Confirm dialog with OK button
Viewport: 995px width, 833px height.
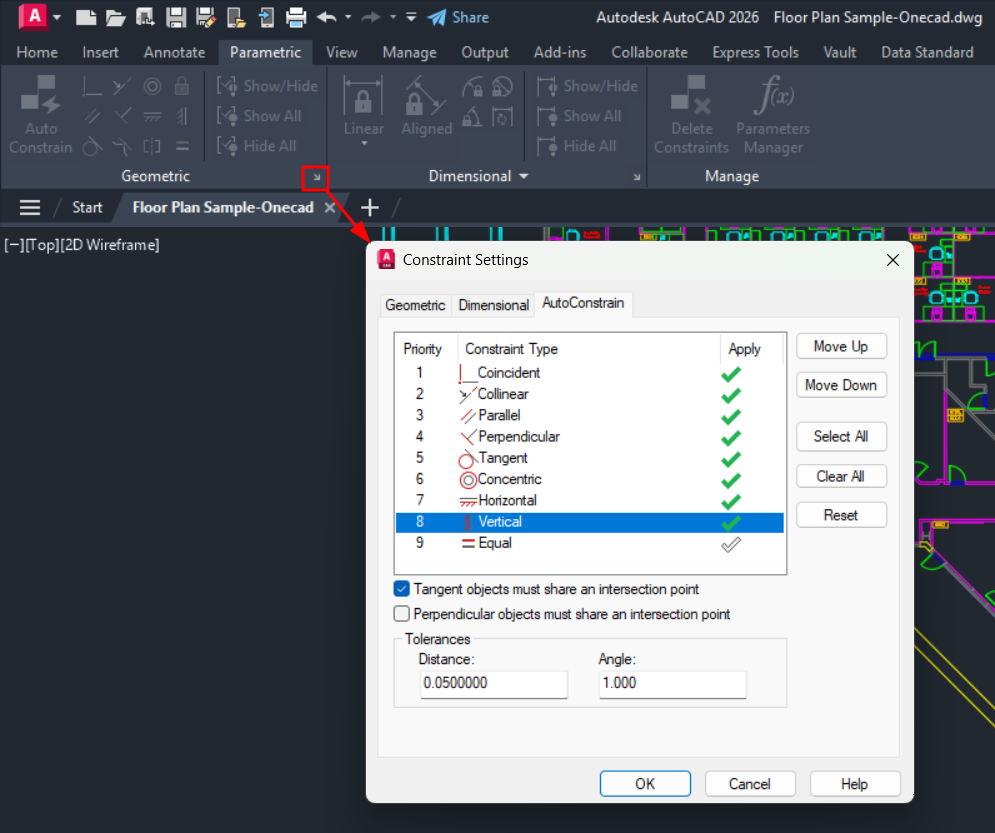[645, 784]
